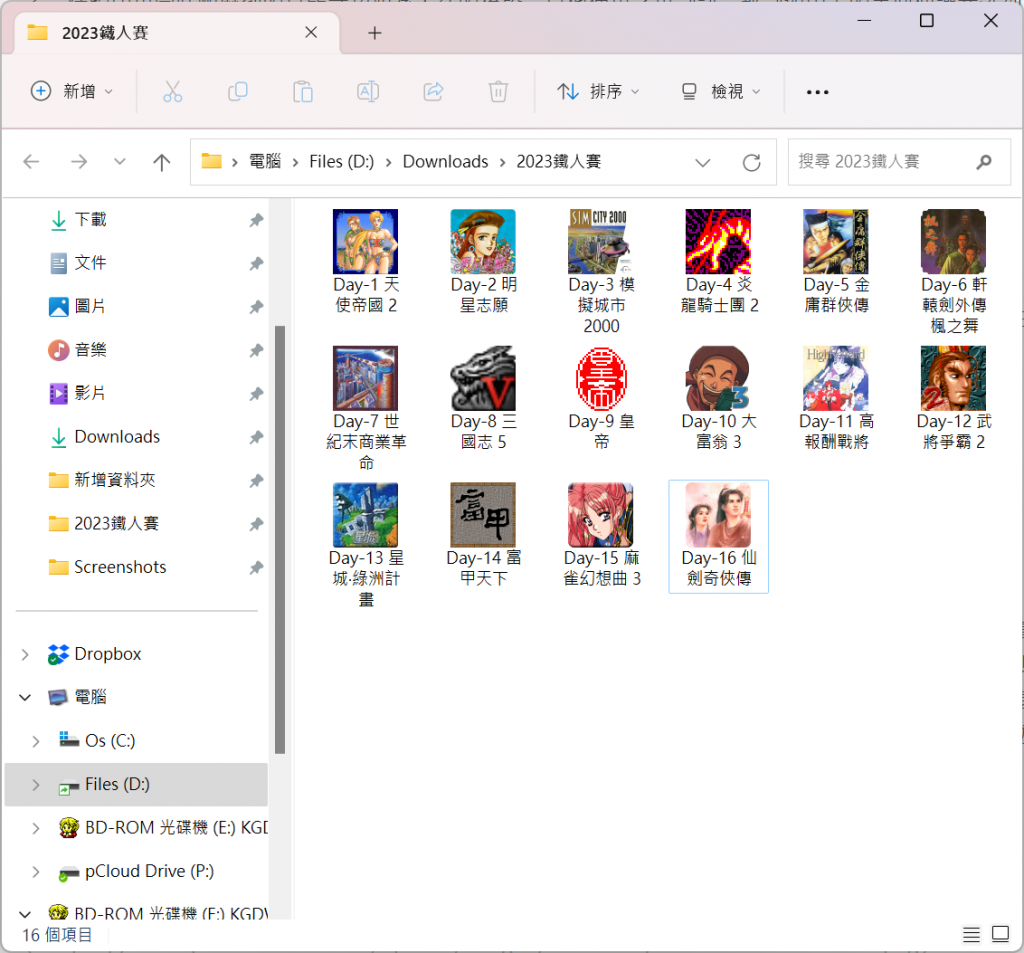Select pCloud Drive (P:) in sidebar
The image size is (1024, 953).
[150, 871]
